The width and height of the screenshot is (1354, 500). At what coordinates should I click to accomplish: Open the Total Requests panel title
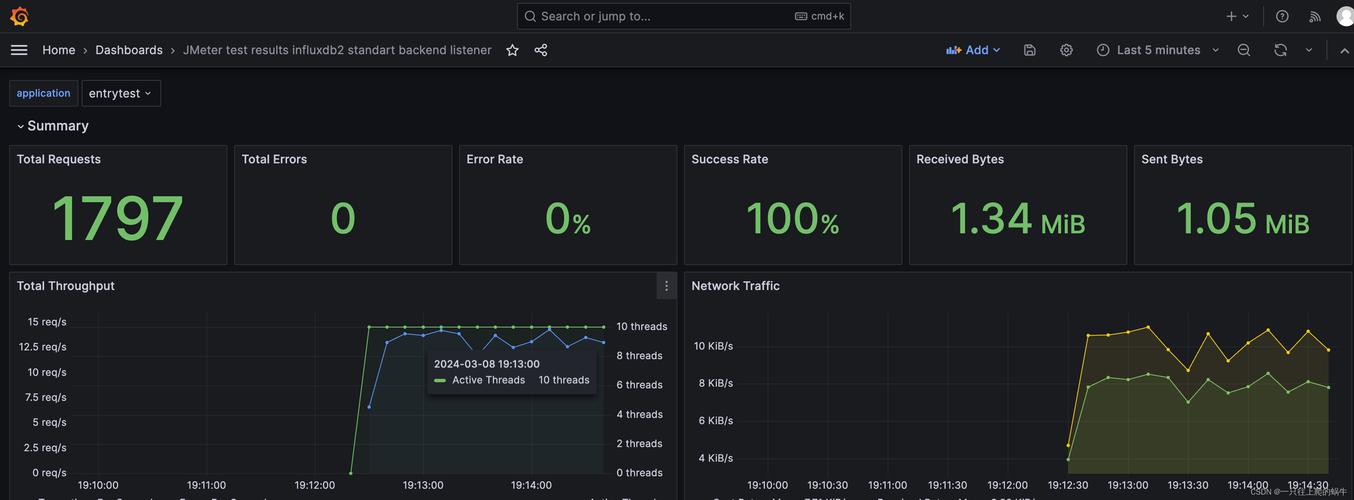coord(59,159)
